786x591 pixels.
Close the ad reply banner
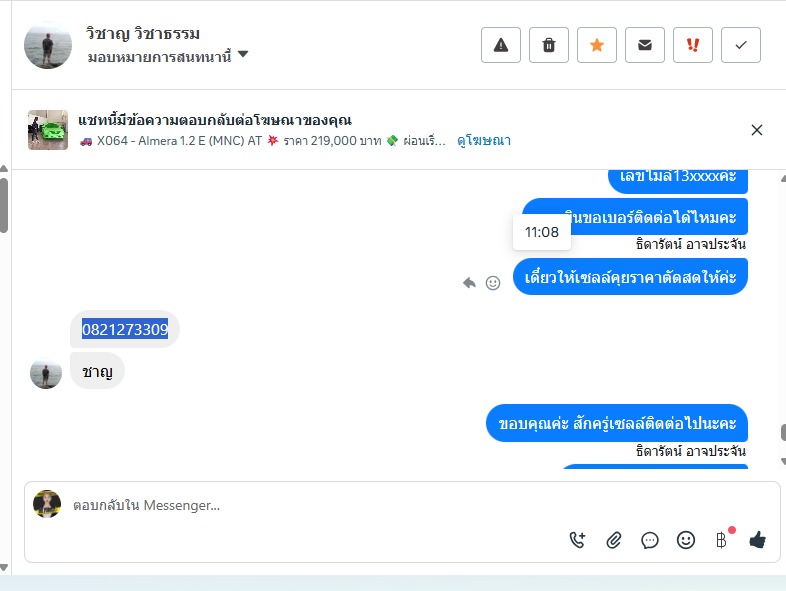(757, 130)
